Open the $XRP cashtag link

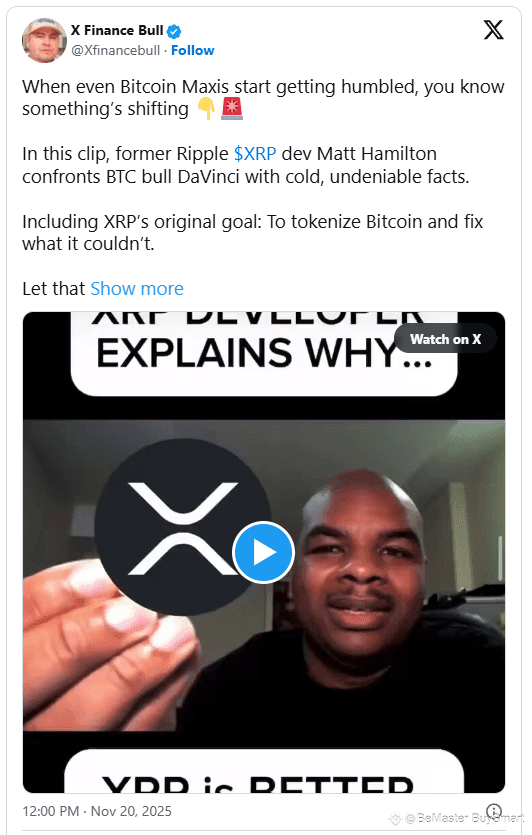tap(255, 154)
